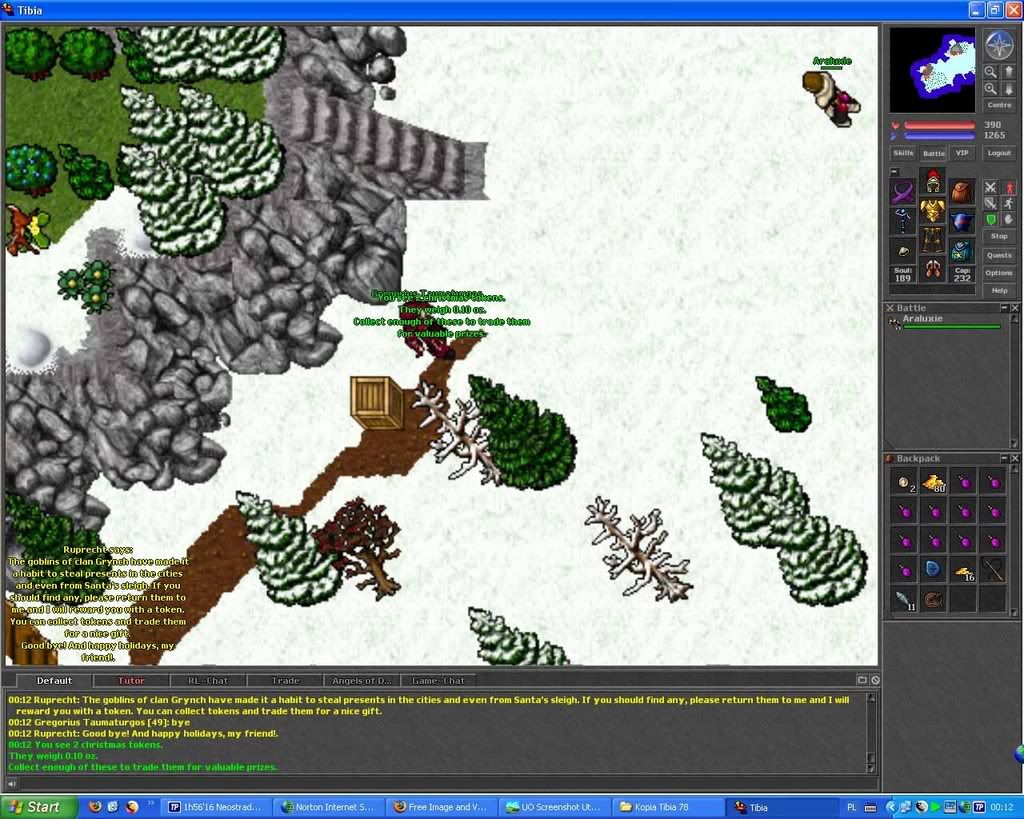Select the boots equipment slot
The width and height of the screenshot is (1024, 819).
pos(933,268)
